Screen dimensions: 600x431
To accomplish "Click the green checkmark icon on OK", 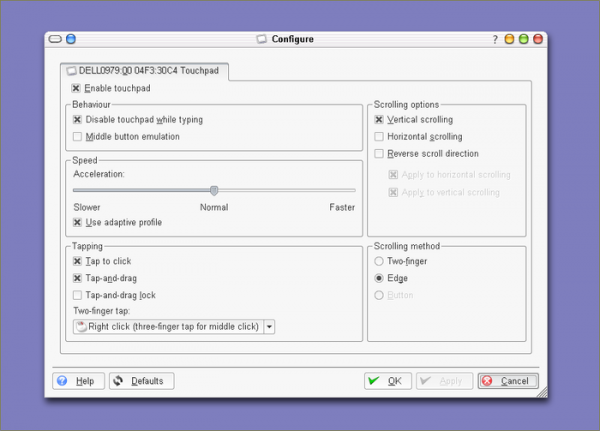I will point(374,381).
